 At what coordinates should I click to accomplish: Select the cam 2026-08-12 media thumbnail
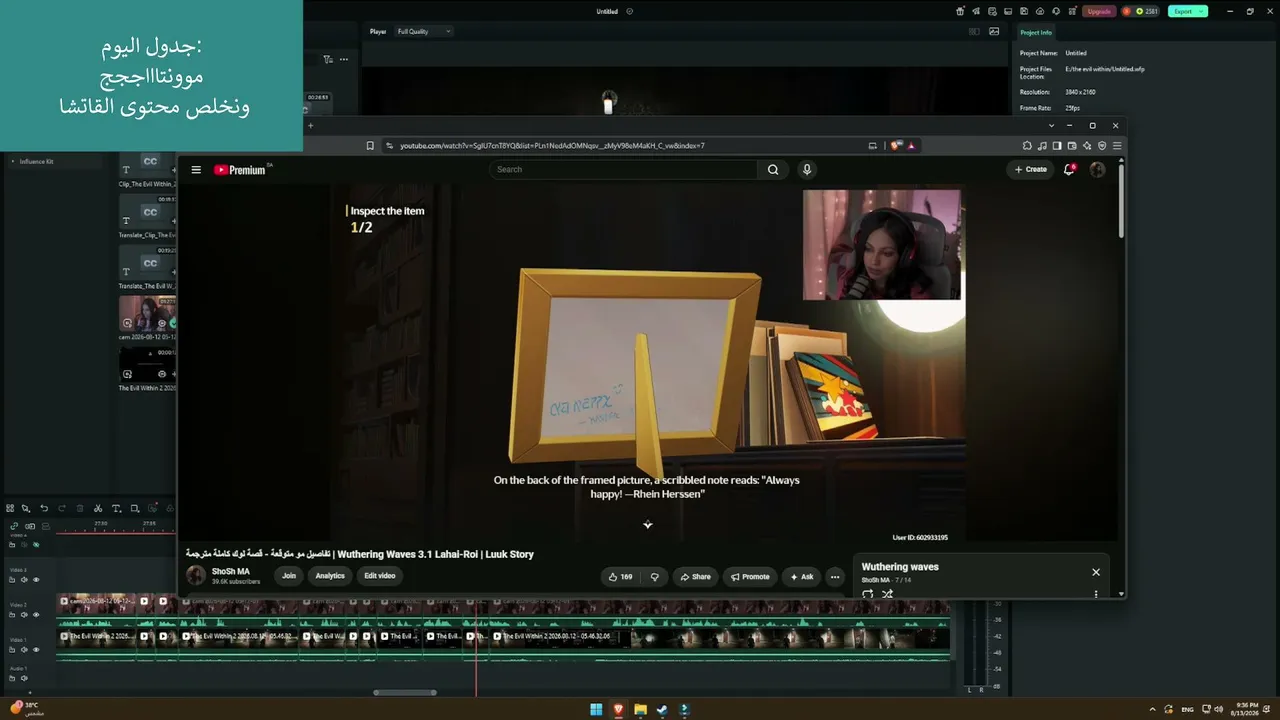pyautogui.click(x=147, y=313)
